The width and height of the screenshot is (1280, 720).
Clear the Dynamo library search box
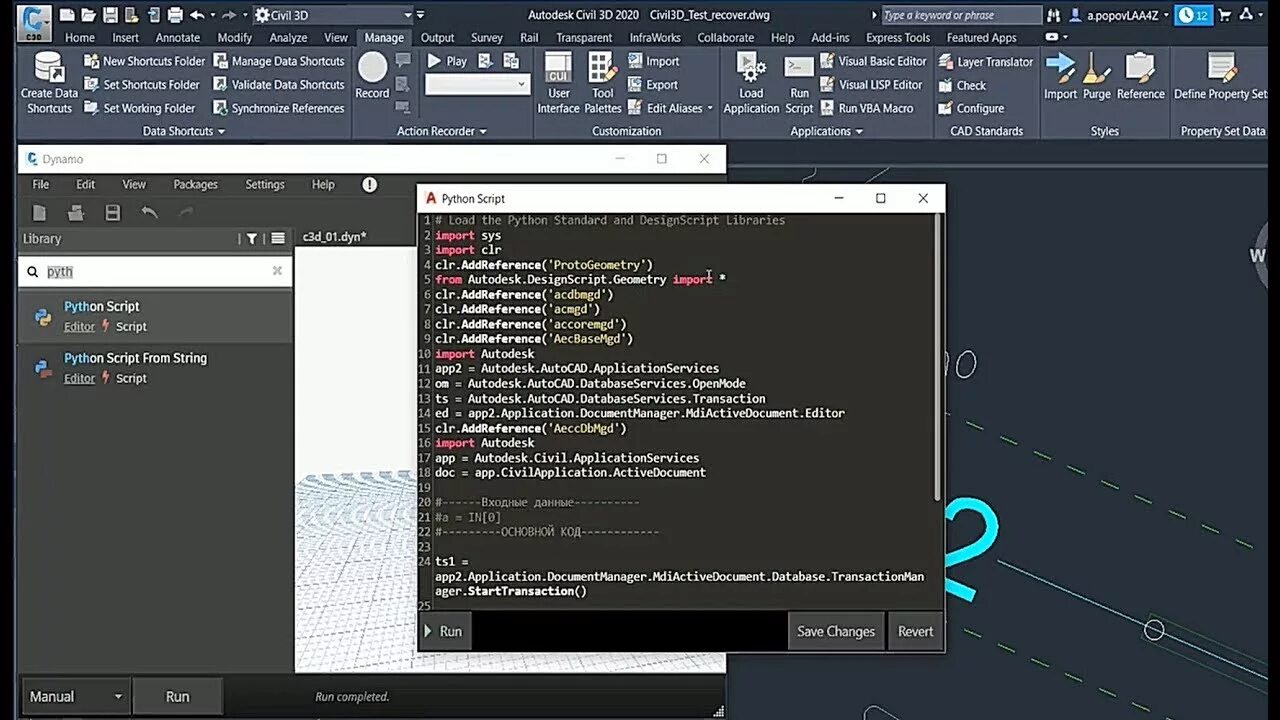(x=277, y=271)
